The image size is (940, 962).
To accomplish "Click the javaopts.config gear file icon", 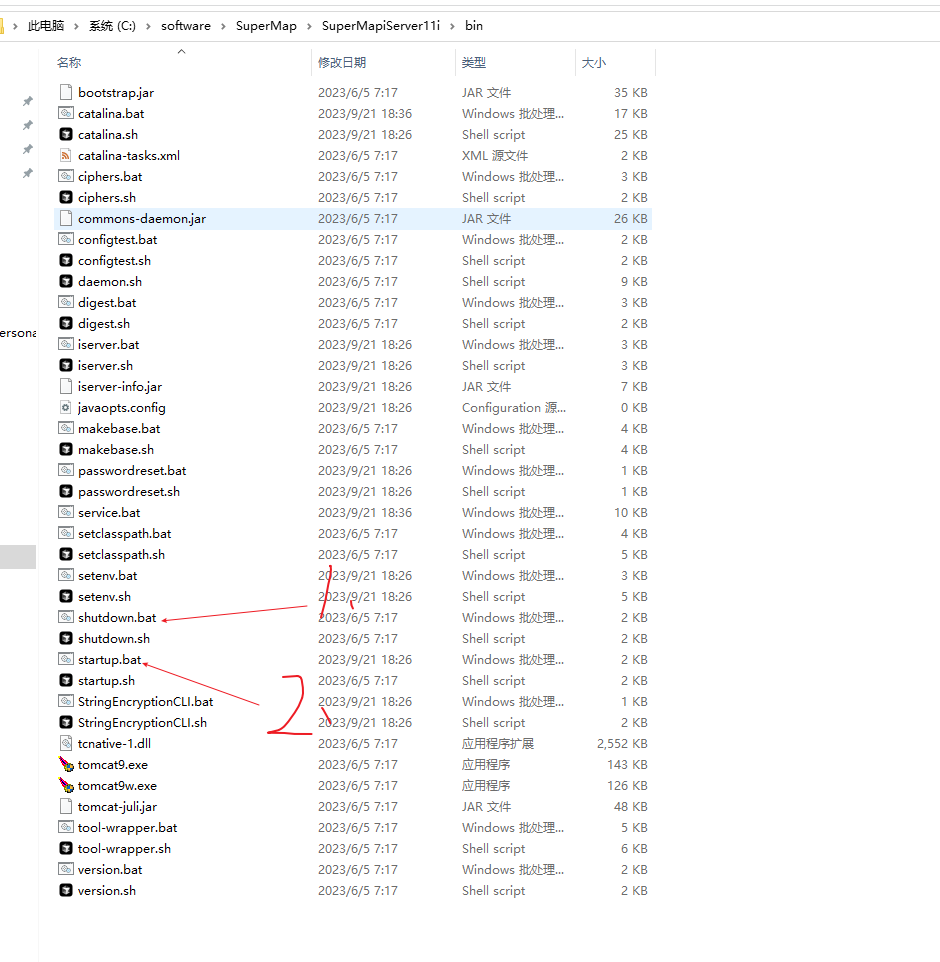I will pos(66,407).
